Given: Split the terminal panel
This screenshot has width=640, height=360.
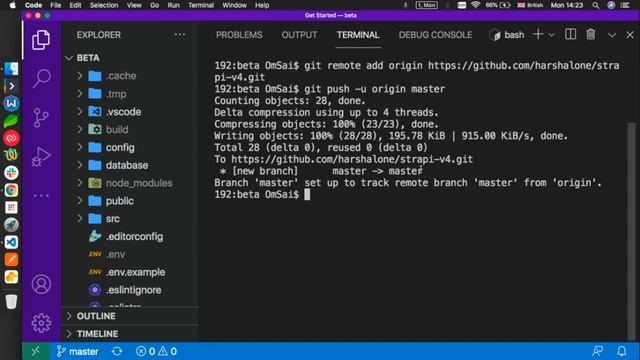Looking at the screenshot, I should (570, 35).
